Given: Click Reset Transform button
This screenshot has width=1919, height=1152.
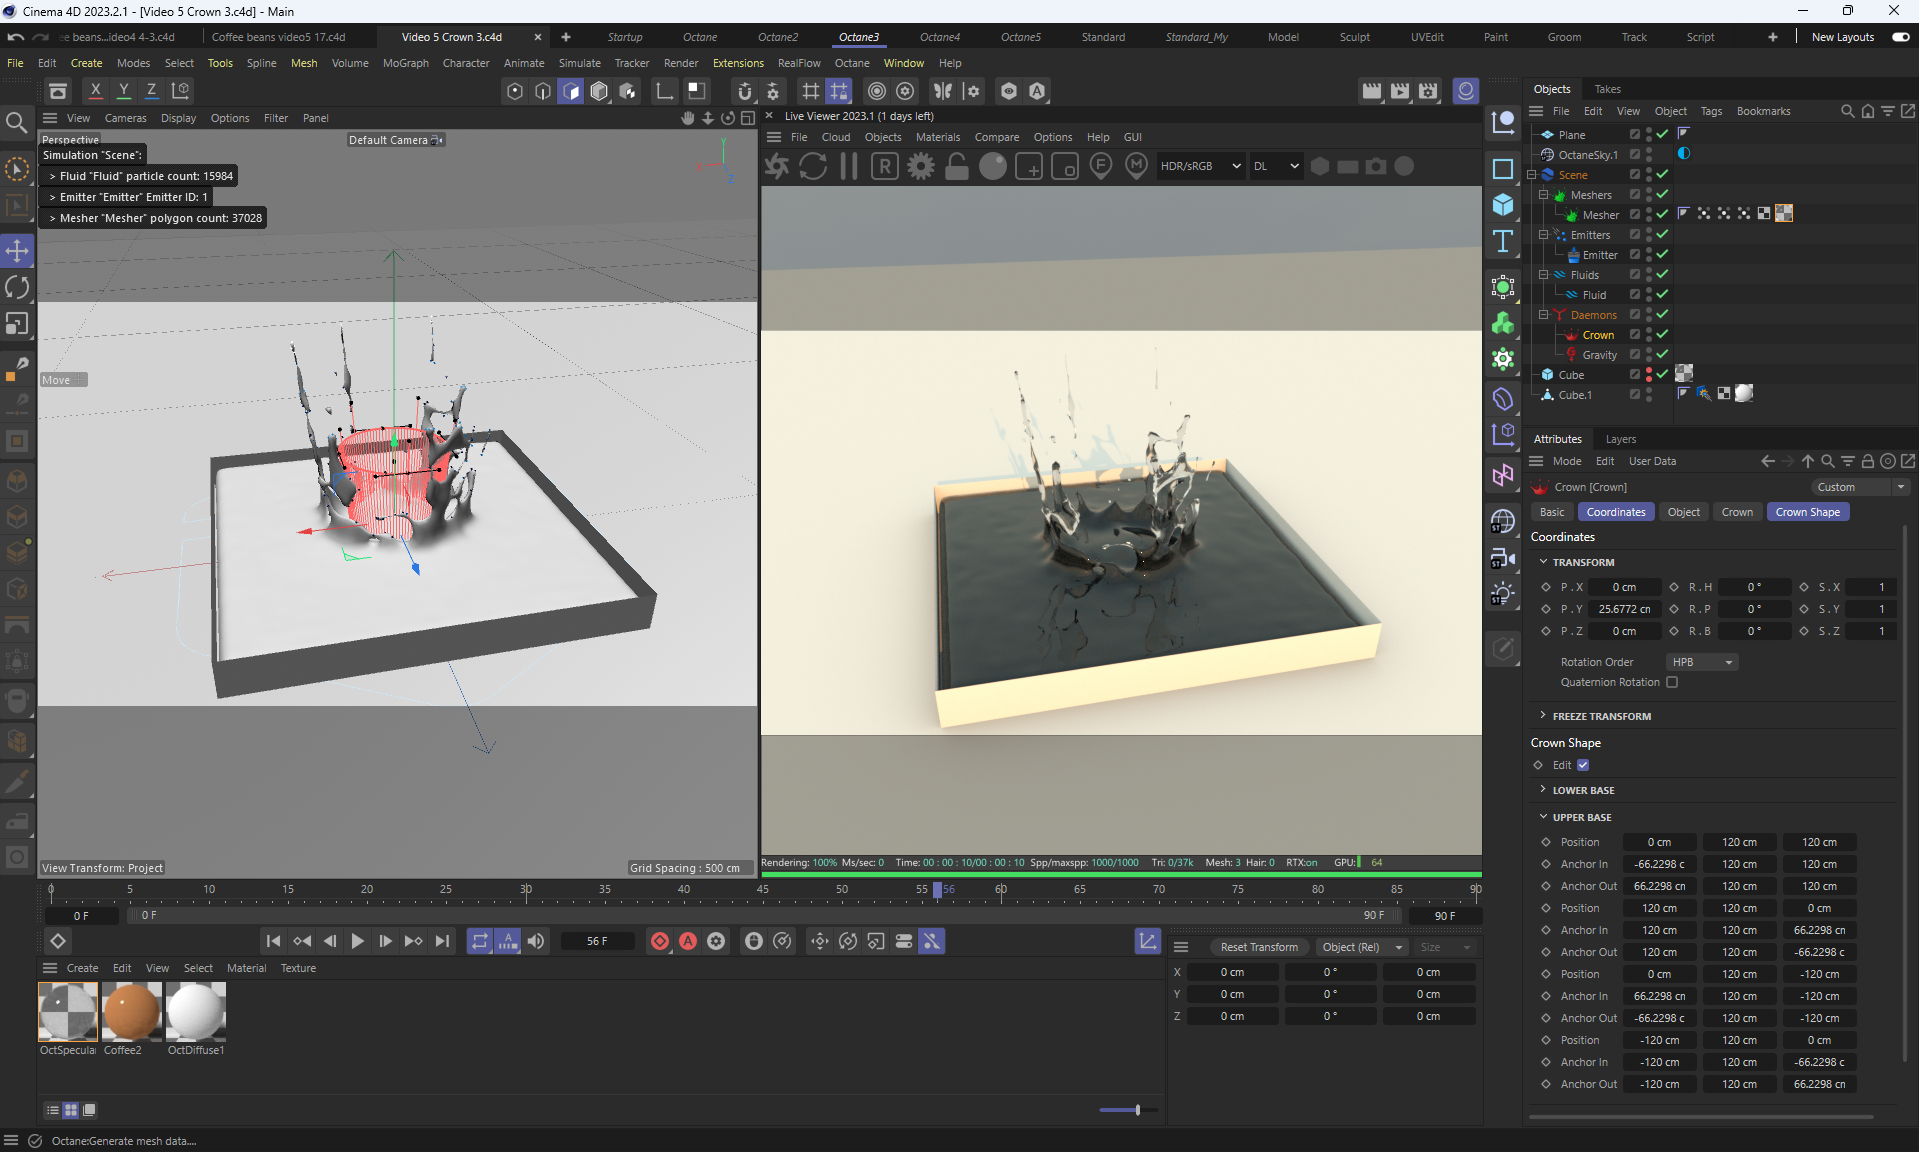Looking at the screenshot, I should (x=1258, y=947).
